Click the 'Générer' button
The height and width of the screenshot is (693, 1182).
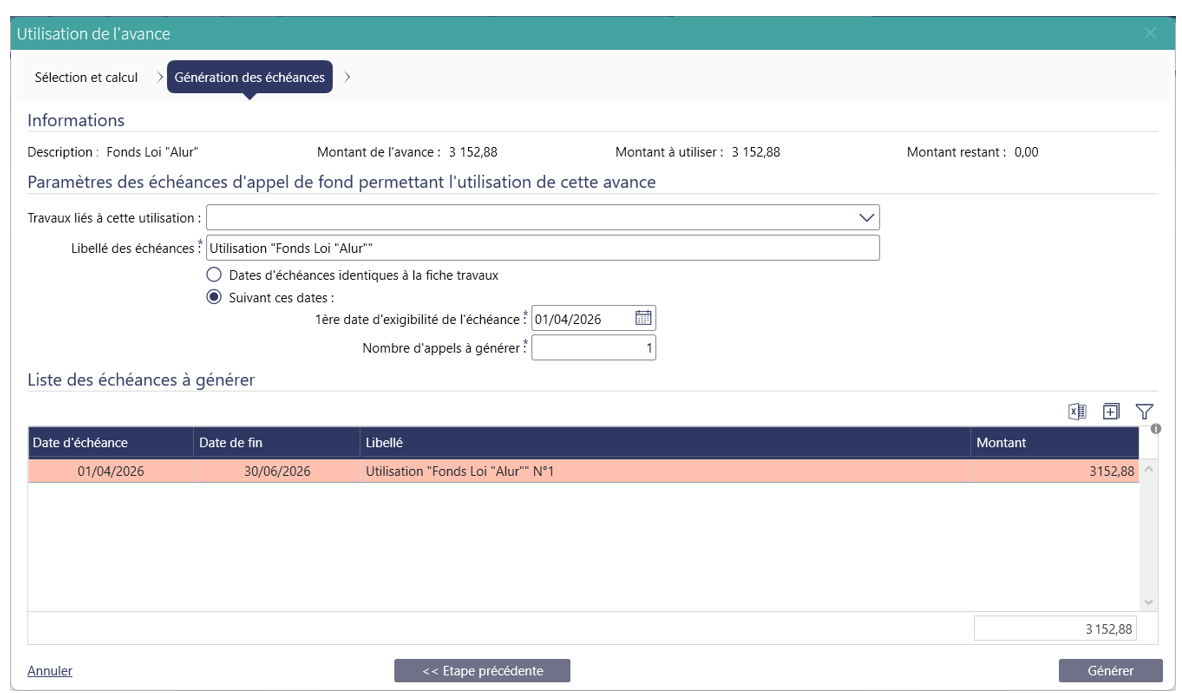(x=1110, y=671)
